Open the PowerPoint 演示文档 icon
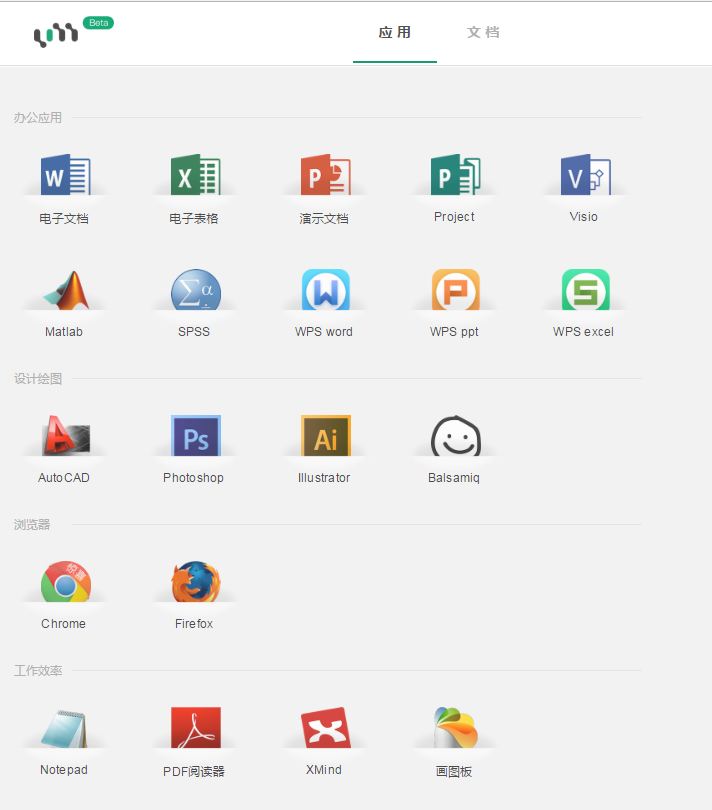Image resolution: width=712 pixels, height=810 pixels. click(326, 175)
